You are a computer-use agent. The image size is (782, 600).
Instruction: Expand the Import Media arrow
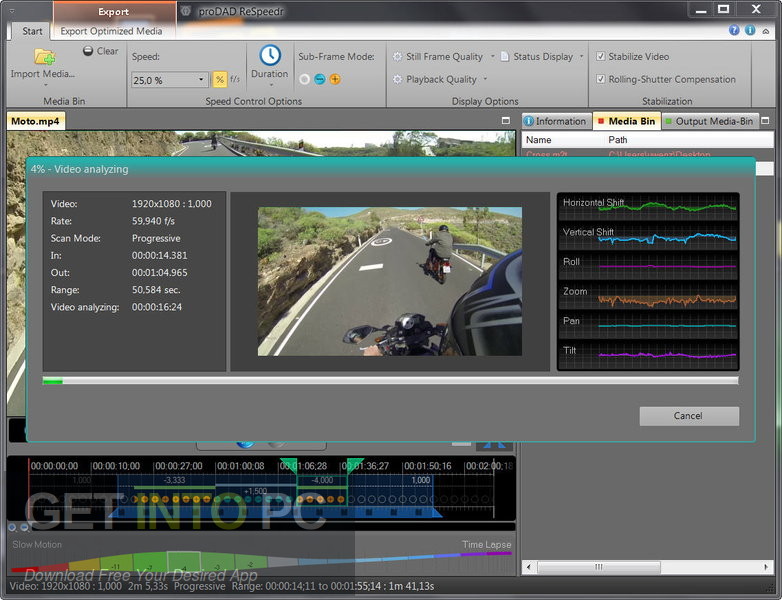tap(45, 85)
